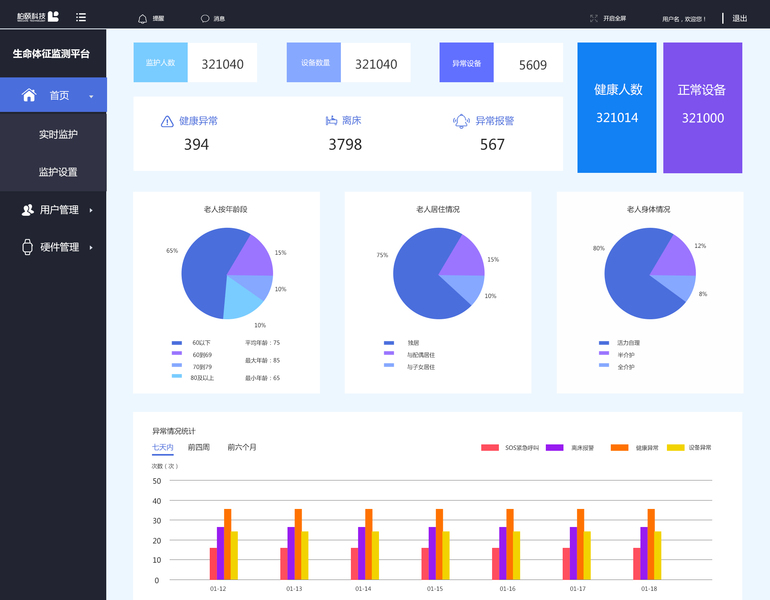This screenshot has height=600, width=770.
Task: Toggle the 70到79 legend swatch
Action: click(177, 365)
